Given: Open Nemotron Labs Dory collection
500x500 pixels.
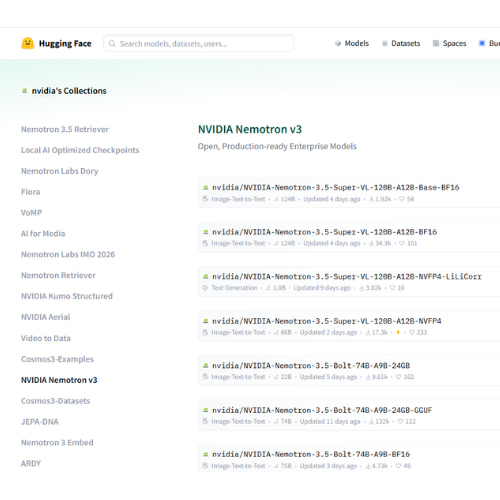Looking at the screenshot, I should click(60, 171).
